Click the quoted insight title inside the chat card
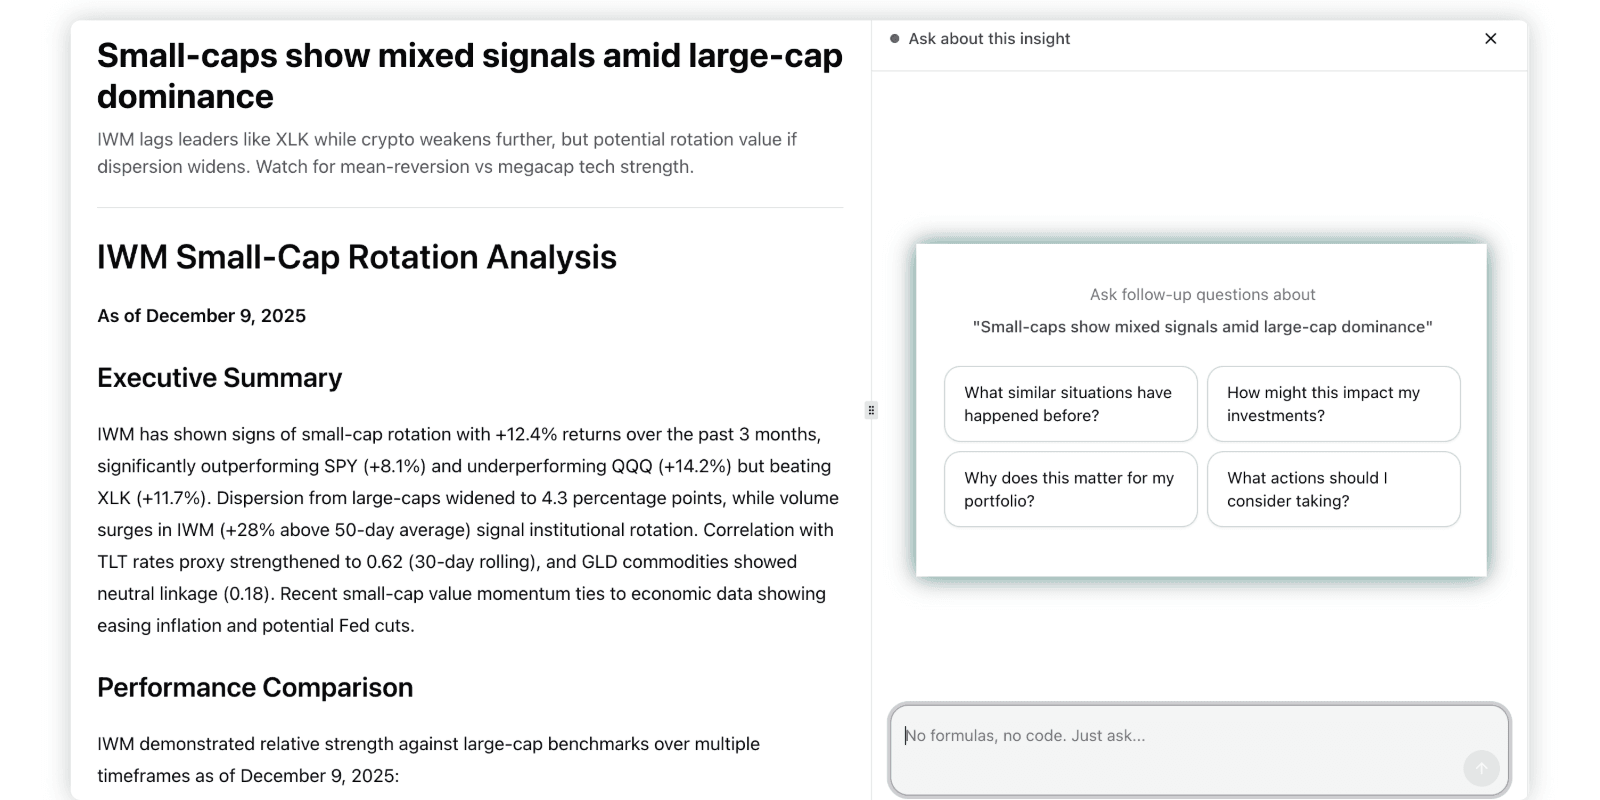Viewport: 1600px width, 800px height. (x=1202, y=326)
